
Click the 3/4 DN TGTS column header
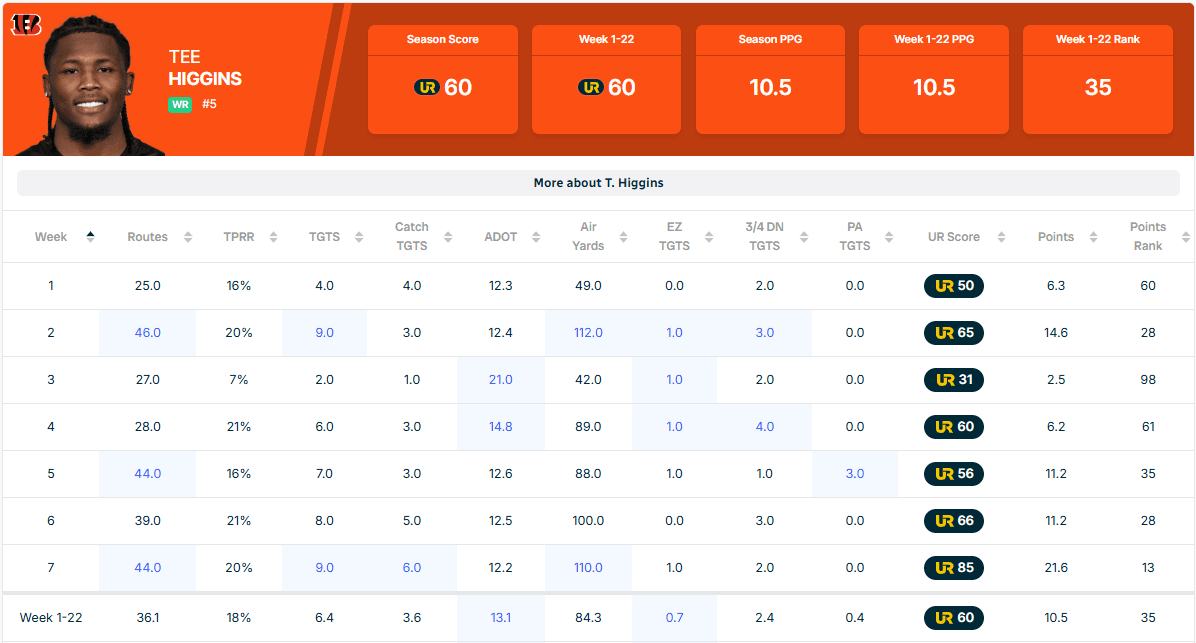tap(764, 237)
